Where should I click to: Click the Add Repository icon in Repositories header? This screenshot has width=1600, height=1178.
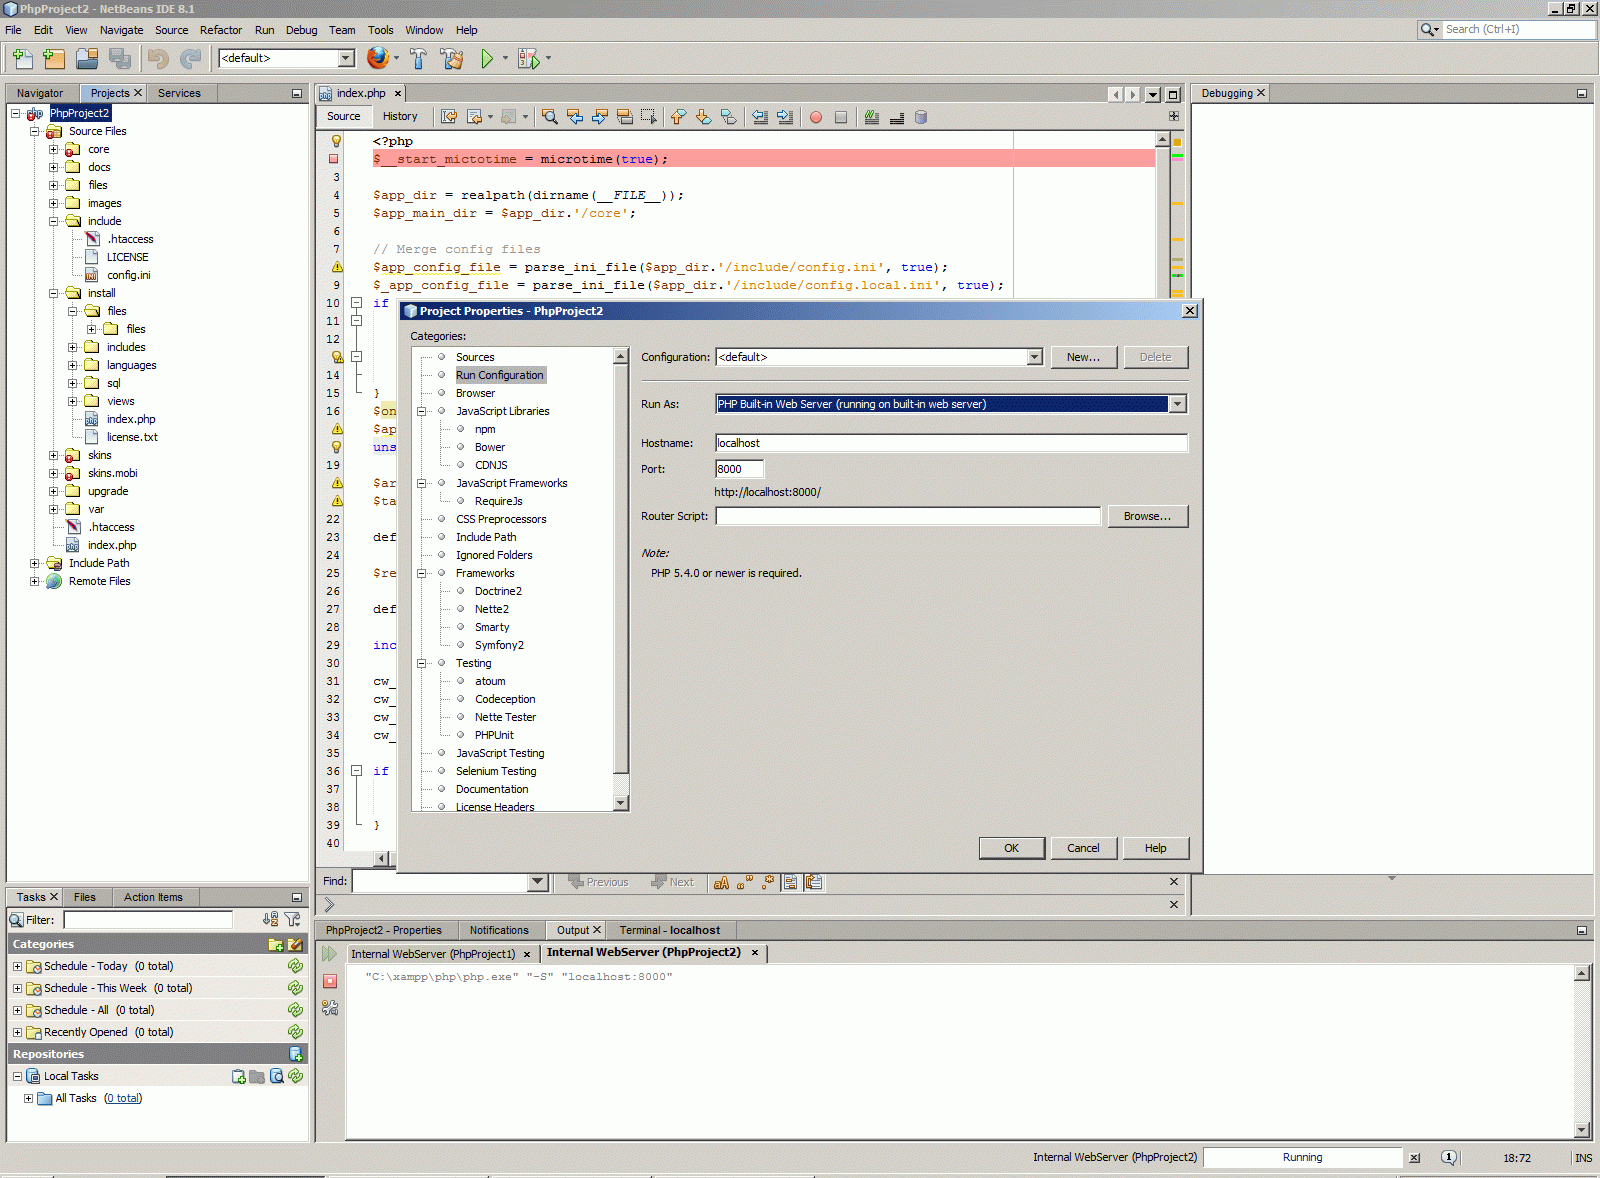(x=296, y=1054)
